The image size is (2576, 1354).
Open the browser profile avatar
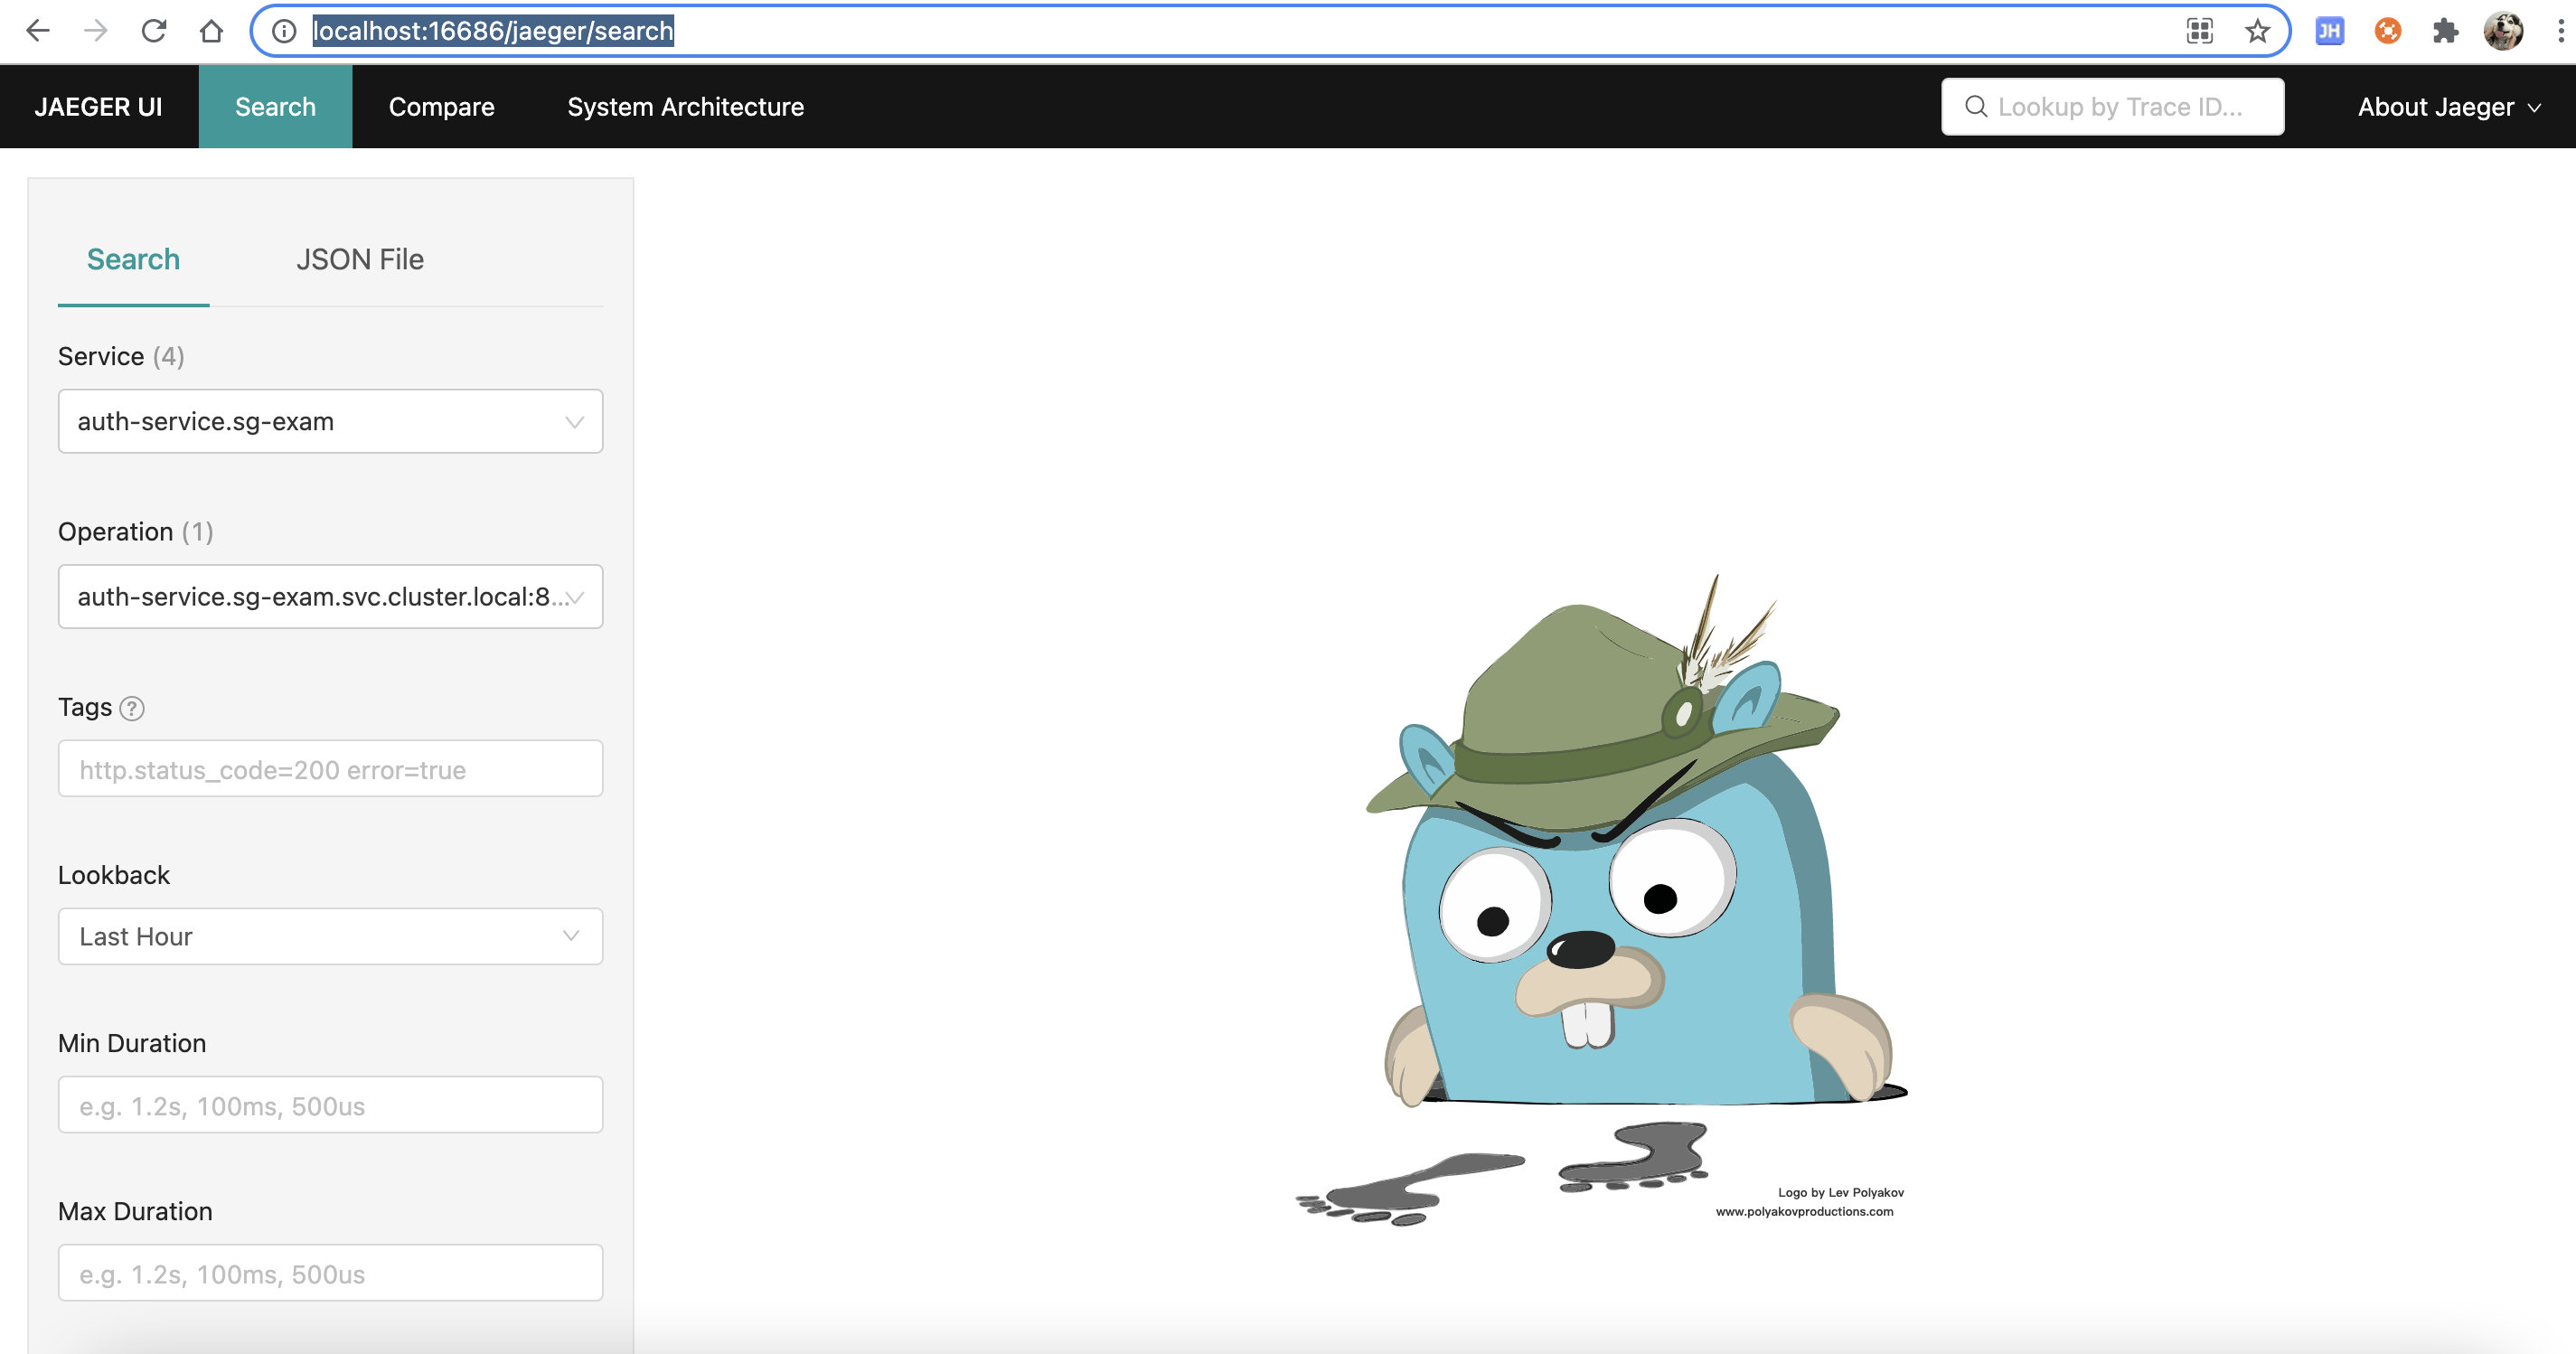[2503, 31]
